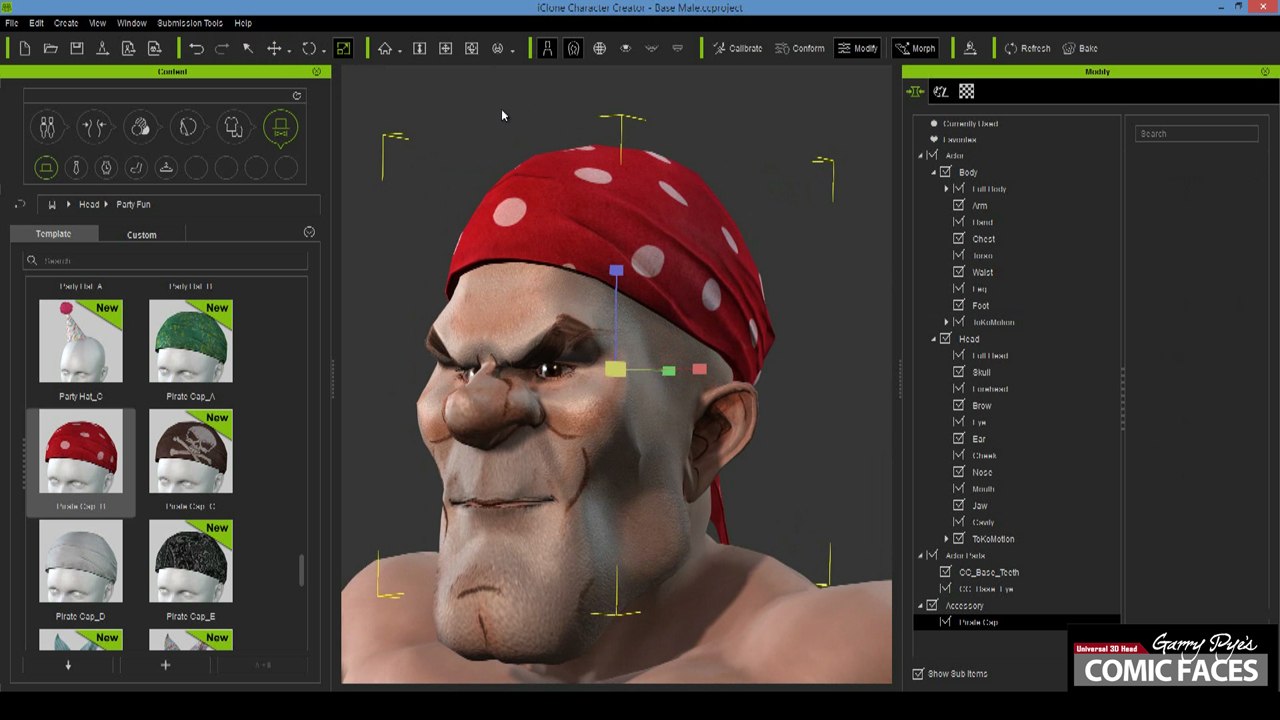The width and height of the screenshot is (1280, 720).
Task: Open the Create menu
Action: pyautogui.click(x=66, y=23)
